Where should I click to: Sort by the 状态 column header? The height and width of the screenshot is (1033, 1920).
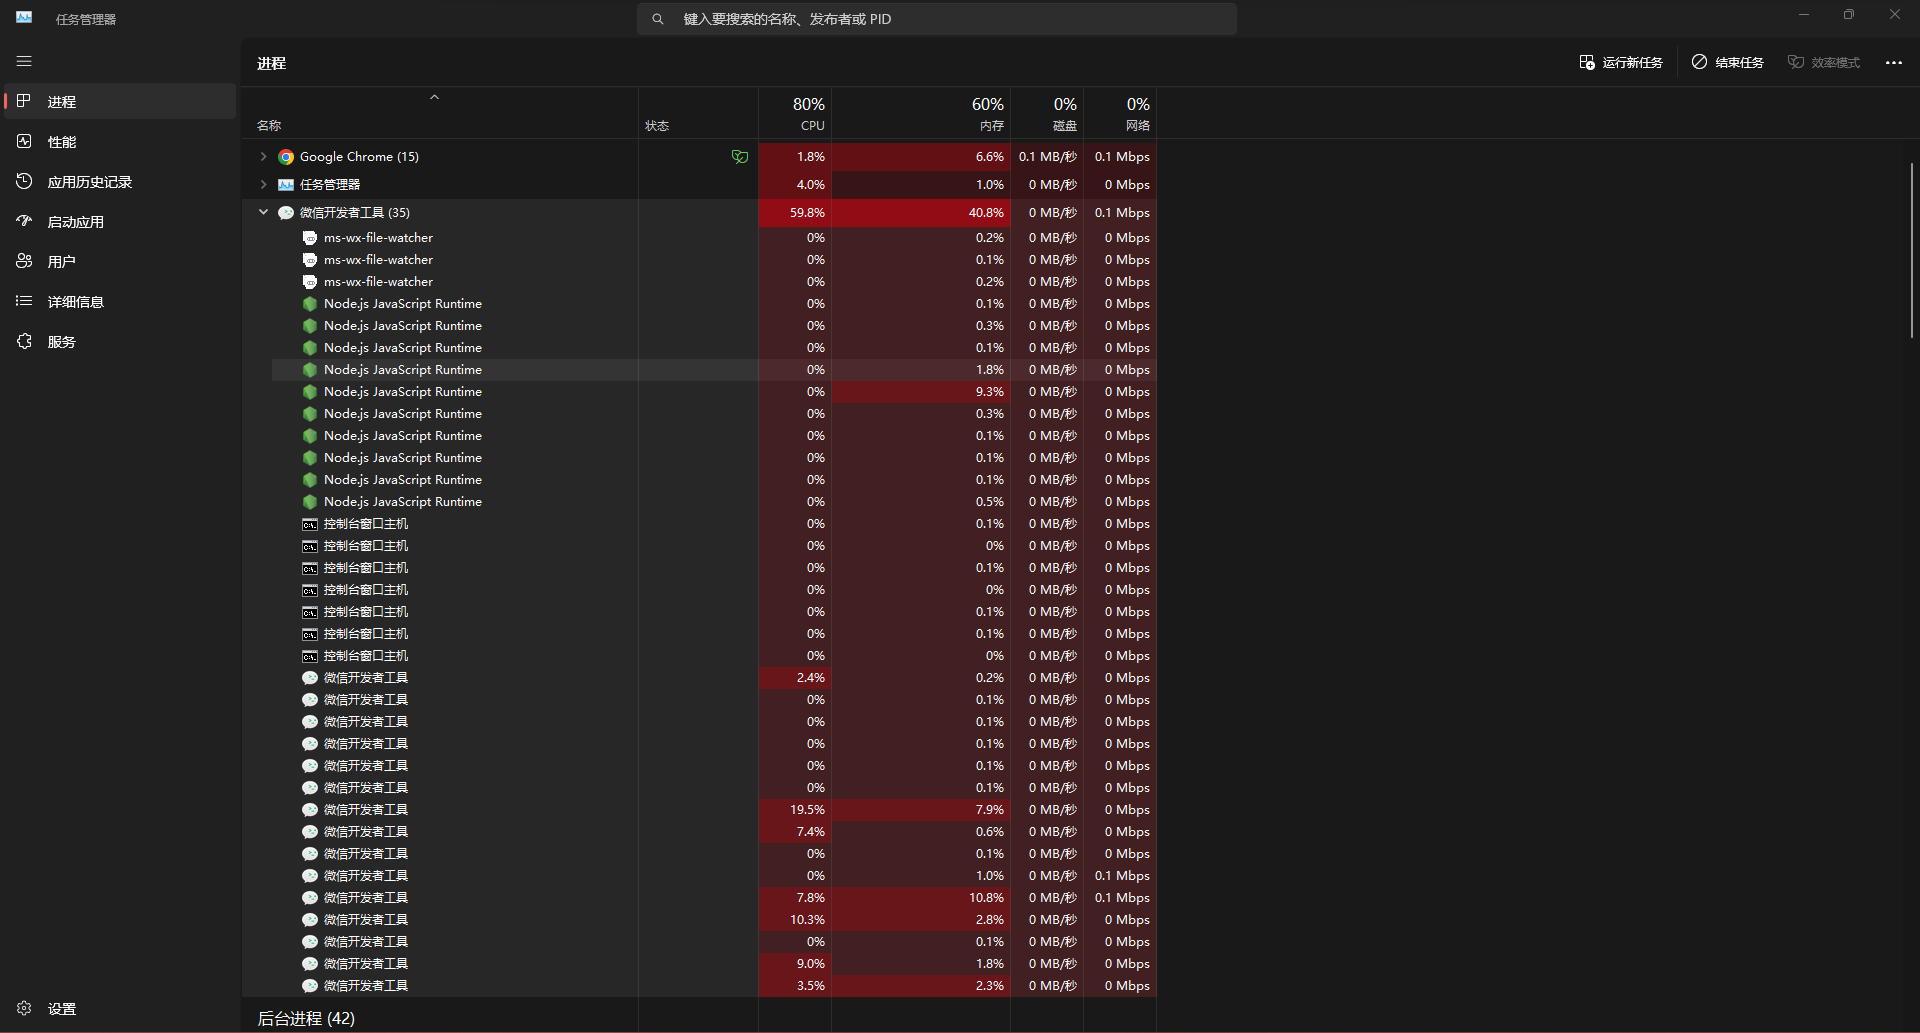(x=698, y=113)
